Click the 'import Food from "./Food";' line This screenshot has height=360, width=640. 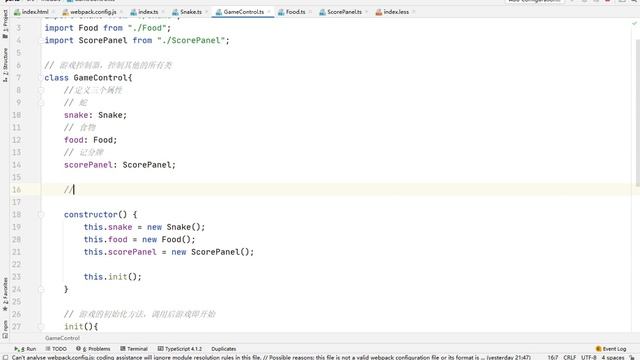[x=108, y=28]
